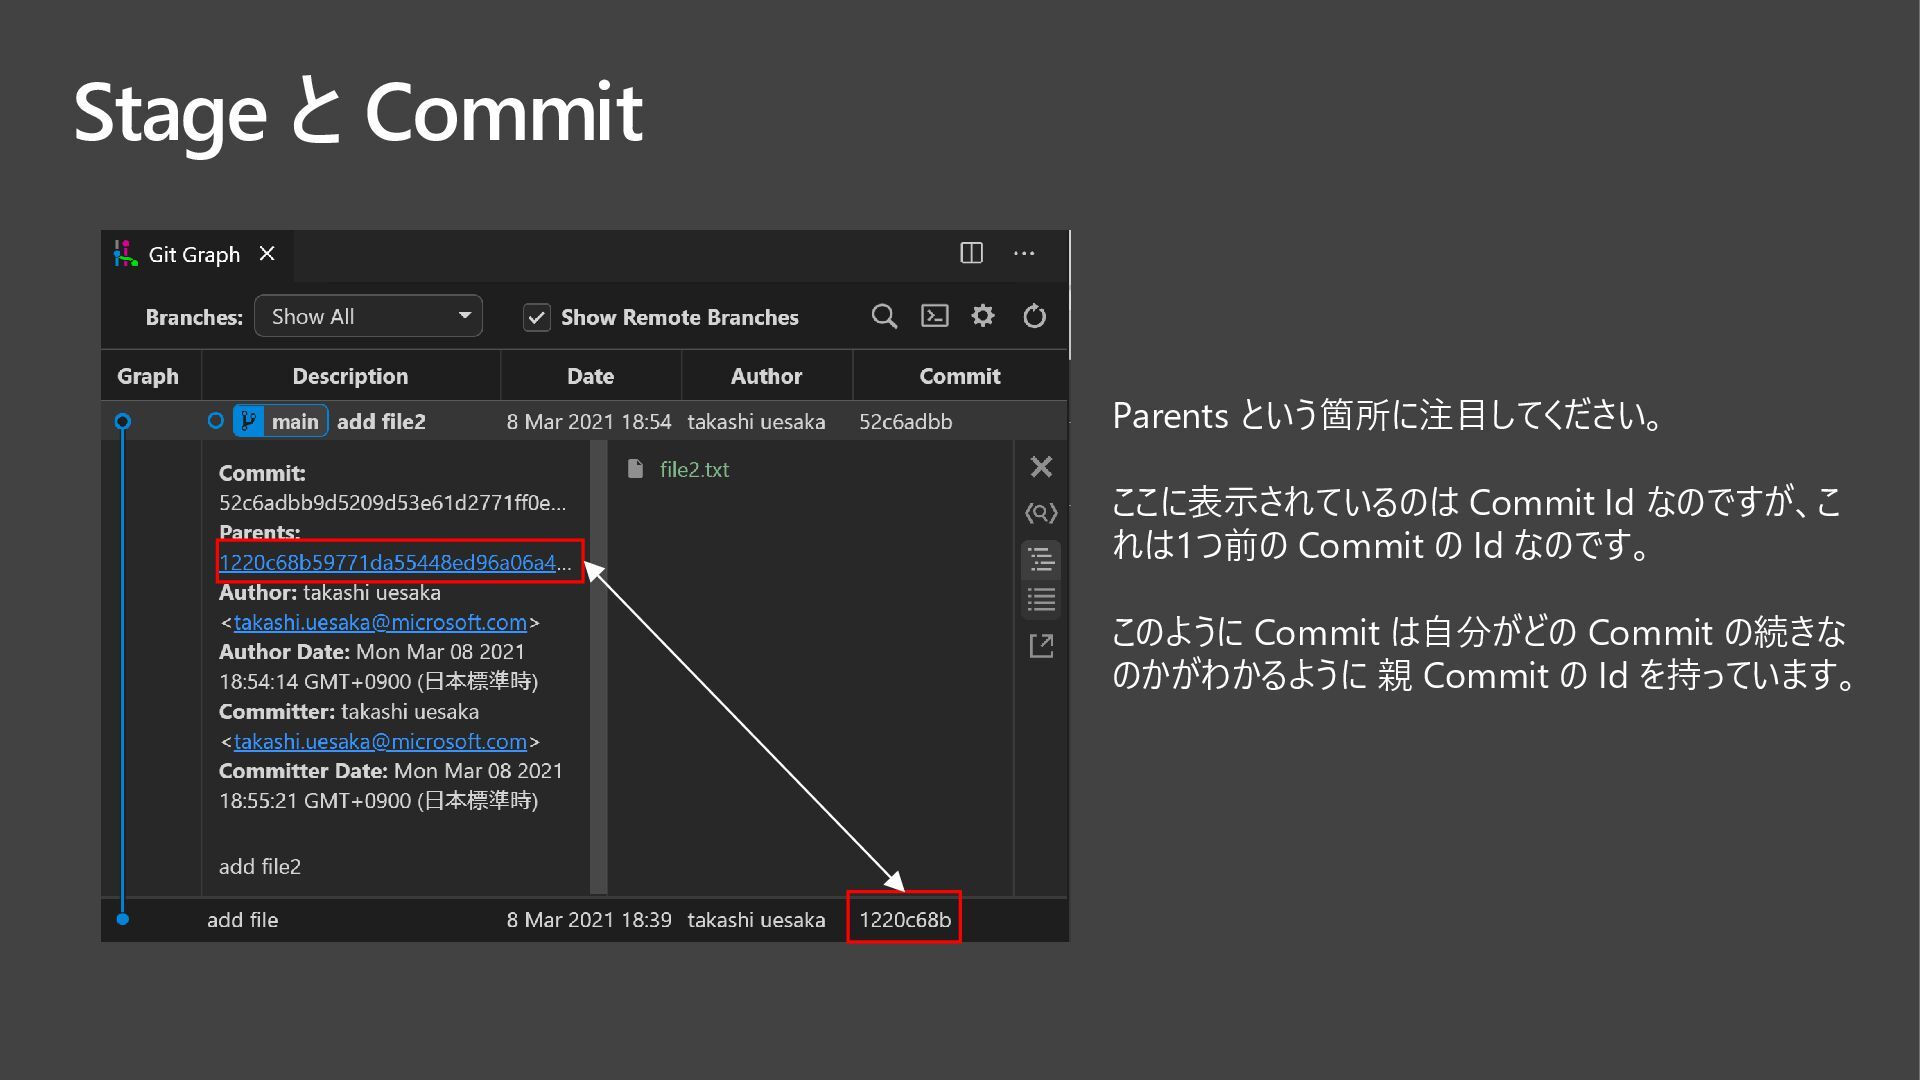Click the code review icon
The image size is (1920, 1080).
point(1041,513)
